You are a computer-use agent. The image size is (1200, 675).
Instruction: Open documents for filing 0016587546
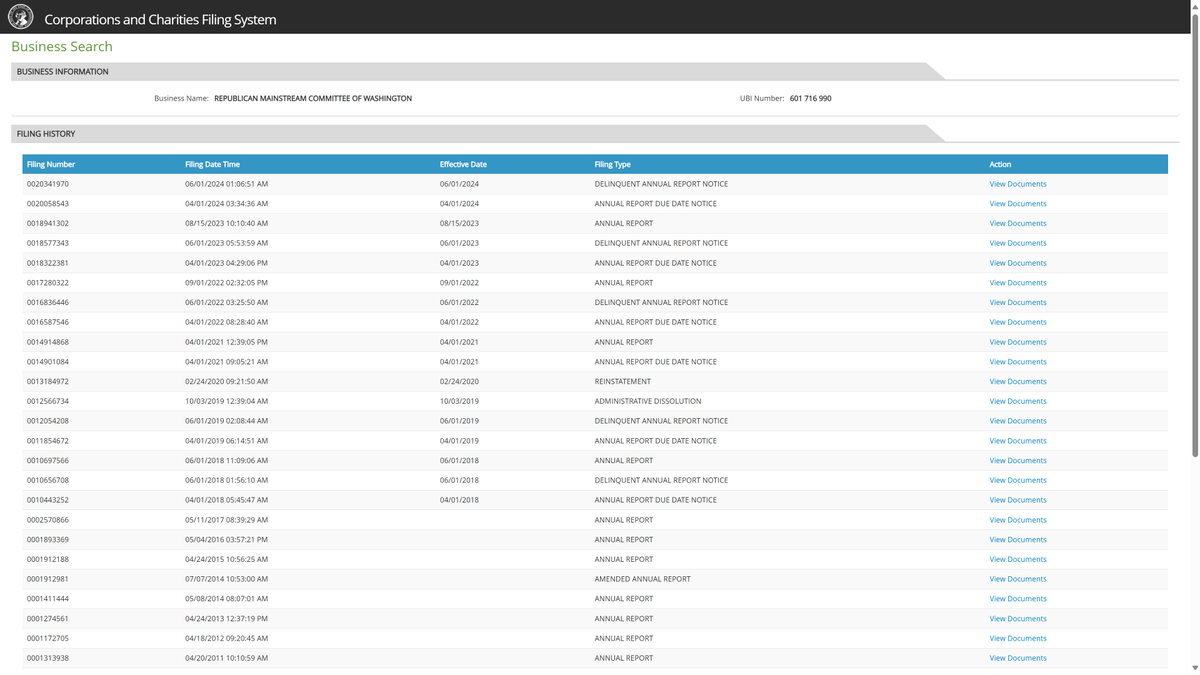[x=1018, y=322]
